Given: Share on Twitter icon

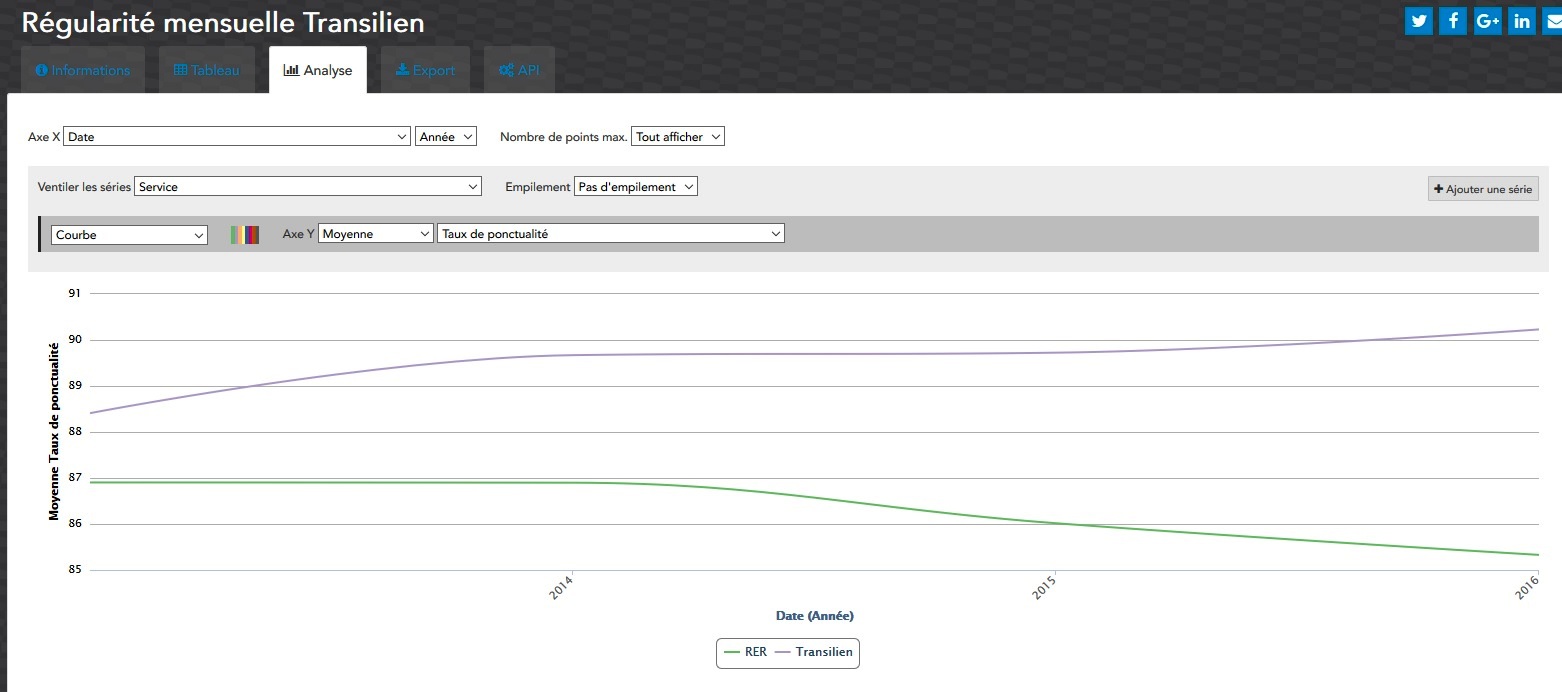Looking at the screenshot, I should coord(1420,20).
